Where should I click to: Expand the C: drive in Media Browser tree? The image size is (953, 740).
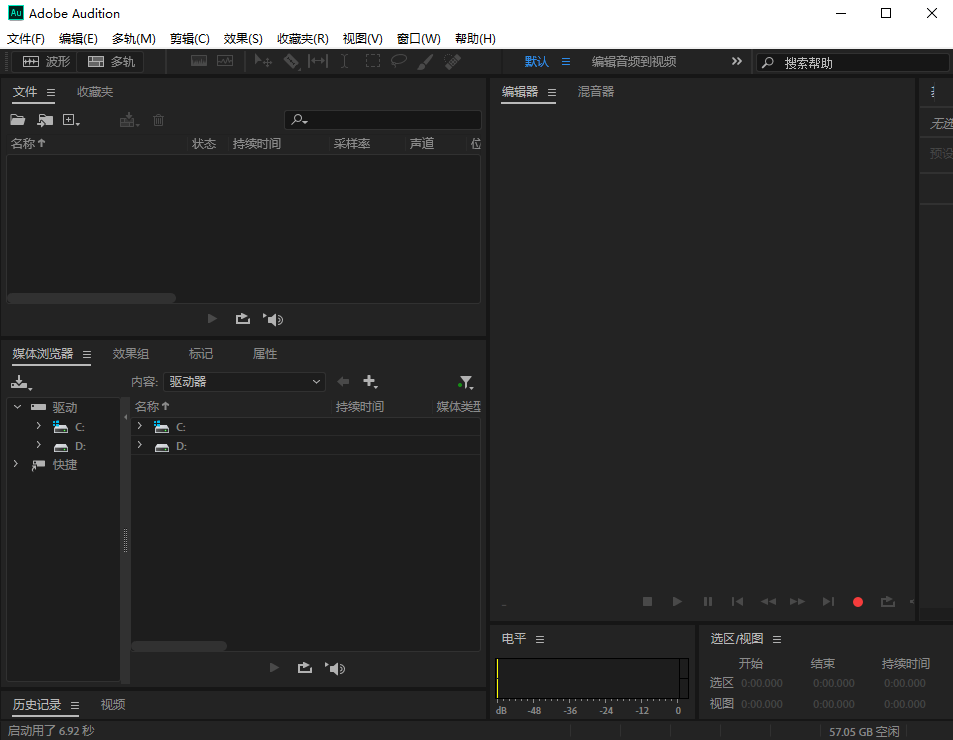point(38,426)
